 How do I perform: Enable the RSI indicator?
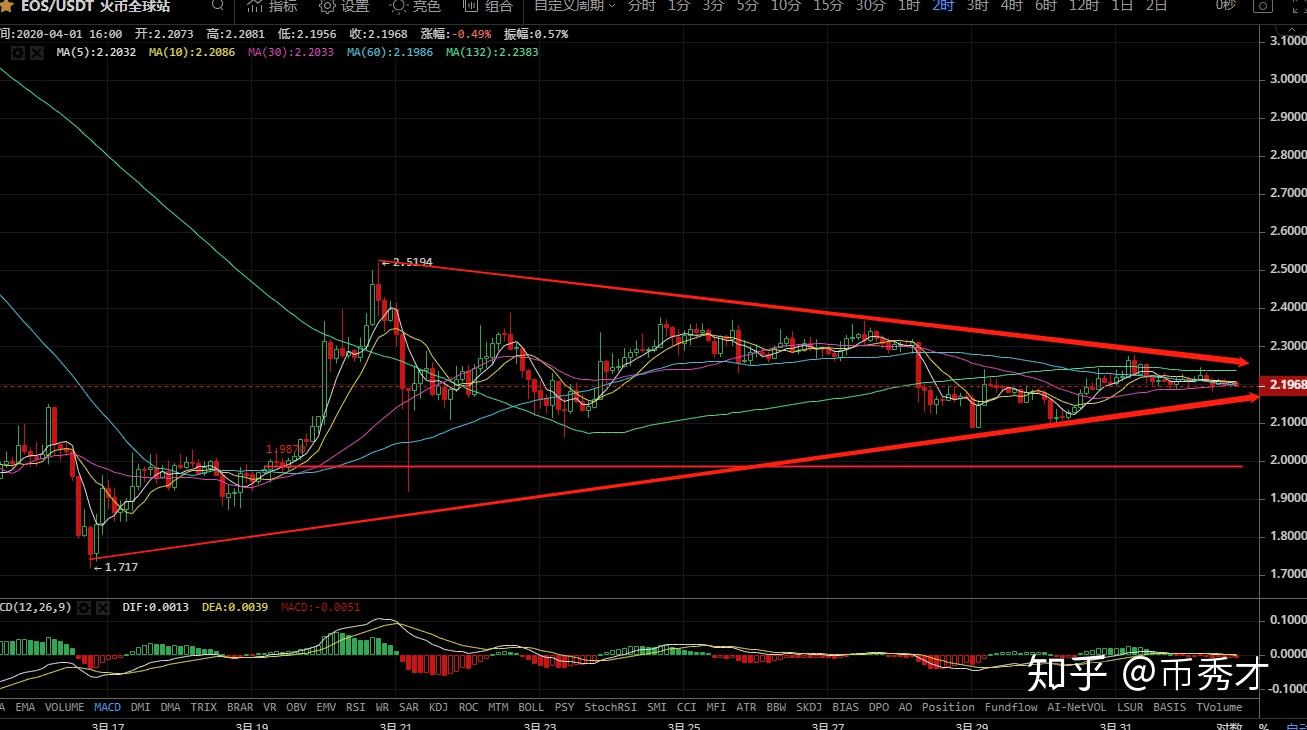coord(356,707)
